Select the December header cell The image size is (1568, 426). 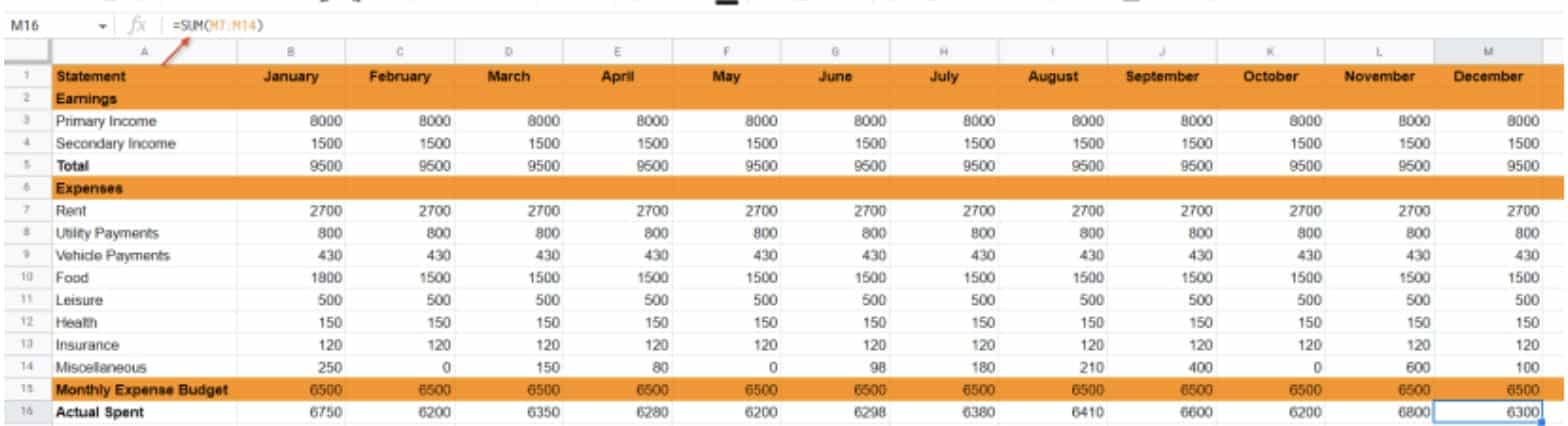pos(1487,76)
